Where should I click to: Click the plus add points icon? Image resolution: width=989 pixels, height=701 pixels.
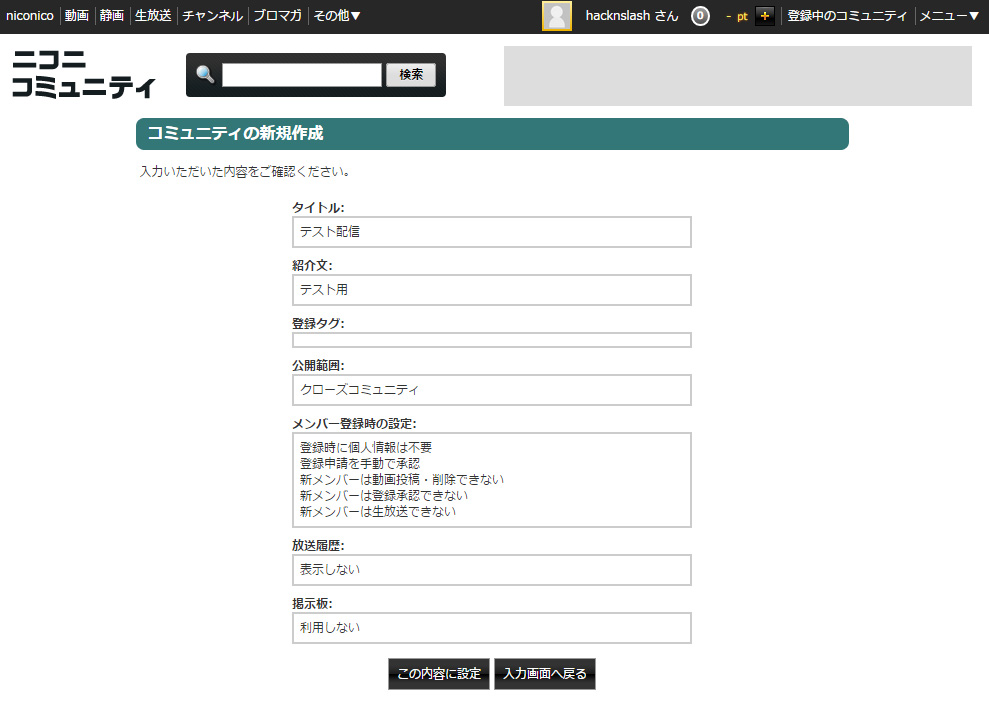click(764, 16)
